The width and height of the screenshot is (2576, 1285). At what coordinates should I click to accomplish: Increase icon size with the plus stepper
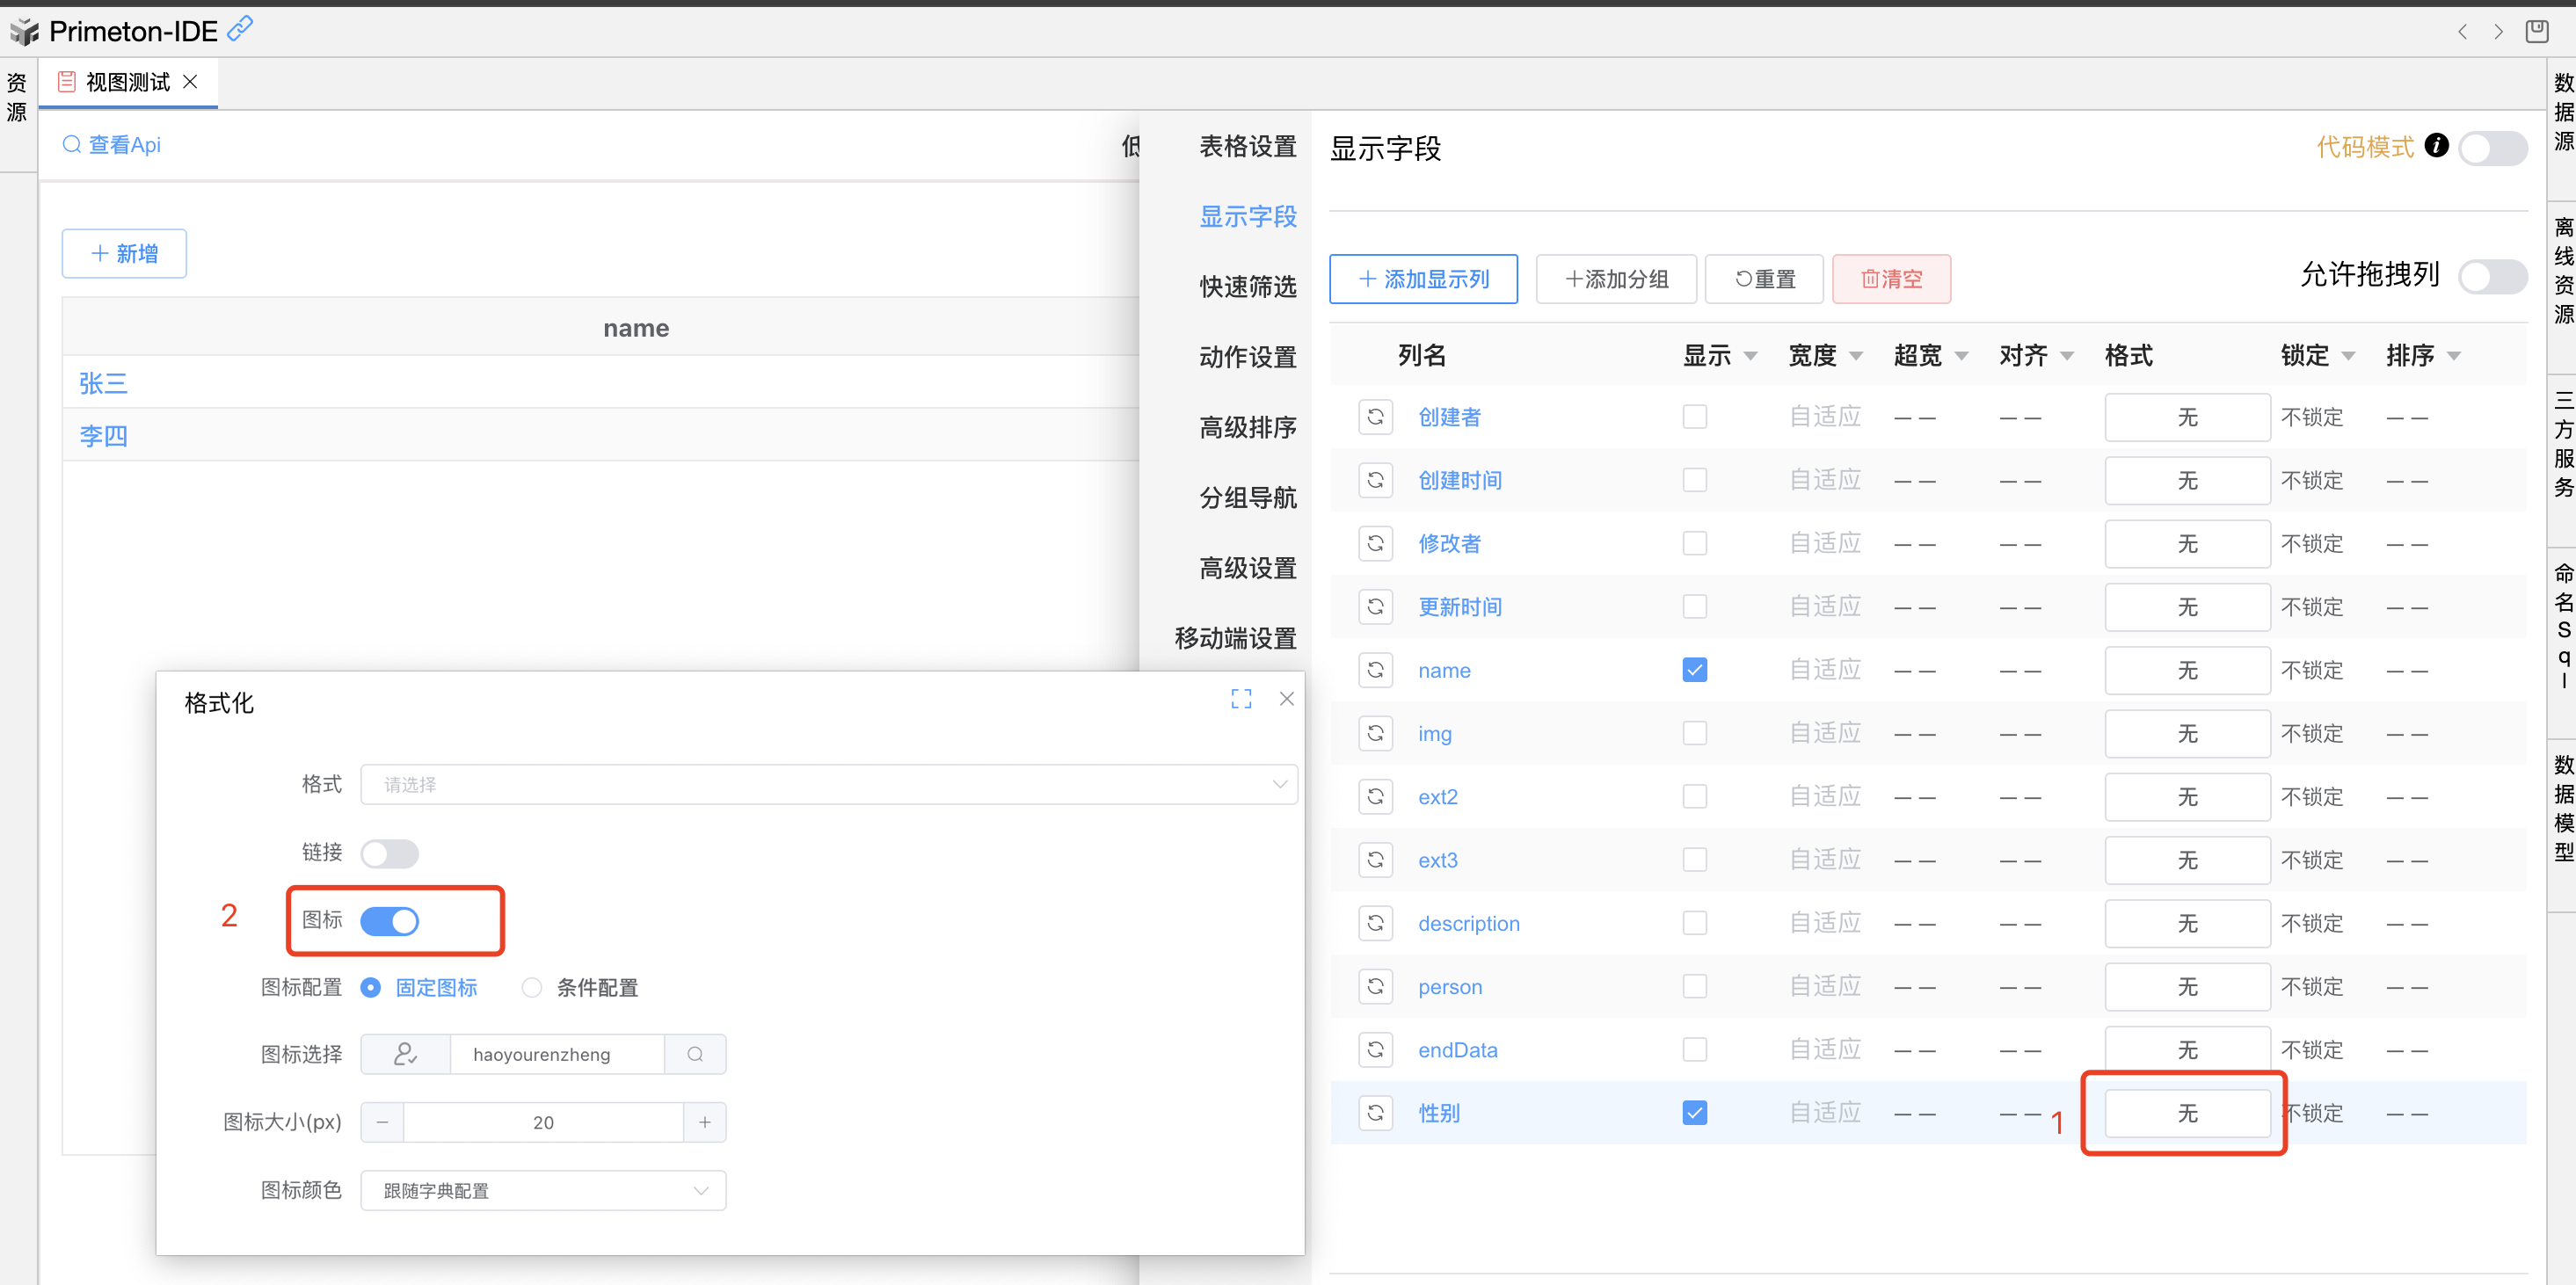(x=705, y=1122)
